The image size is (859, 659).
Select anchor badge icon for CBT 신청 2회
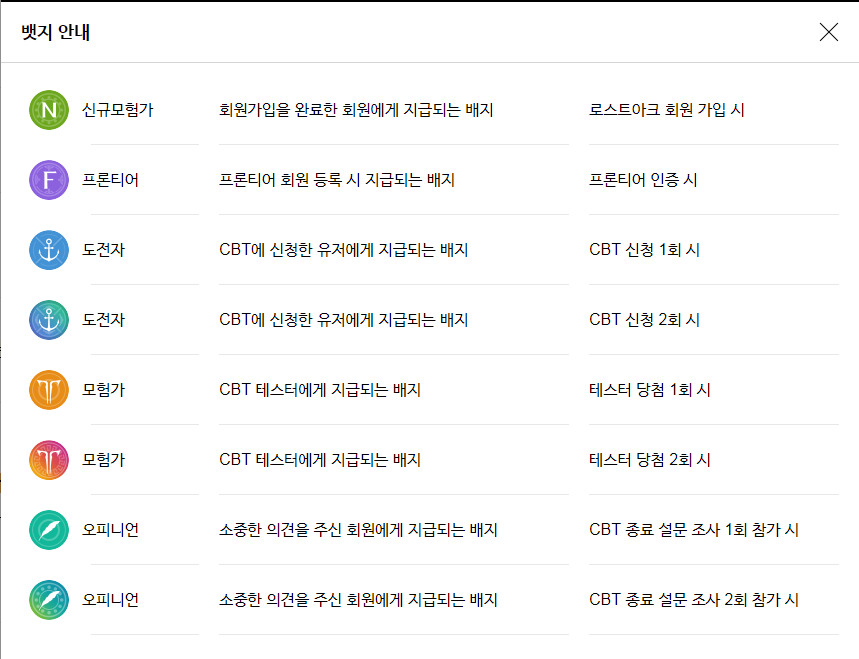[49, 320]
